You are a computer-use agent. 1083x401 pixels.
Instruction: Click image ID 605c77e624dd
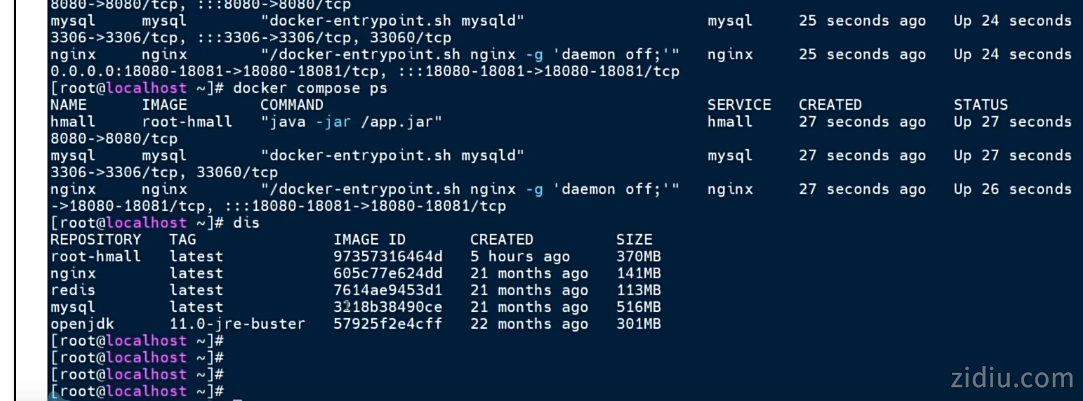pyautogui.click(x=387, y=274)
